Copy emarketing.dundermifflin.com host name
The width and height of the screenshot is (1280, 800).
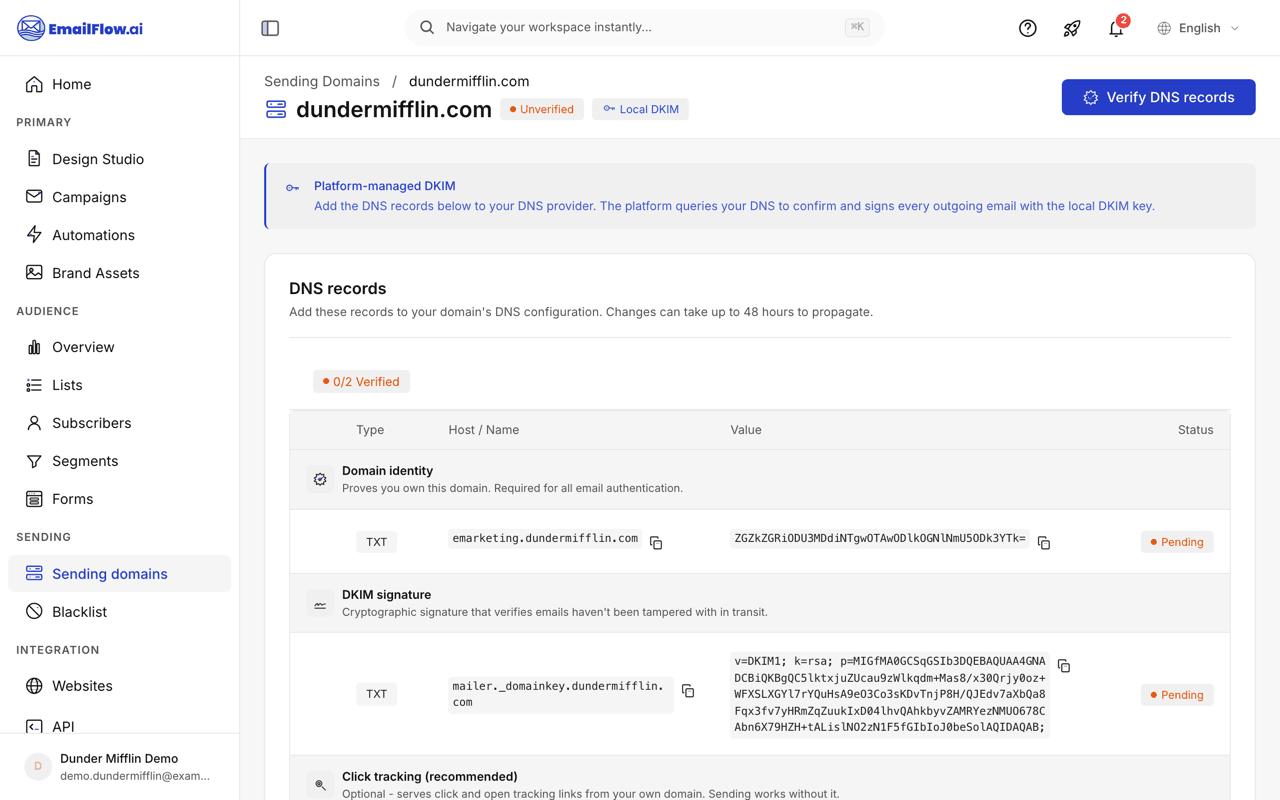tap(656, 542)
